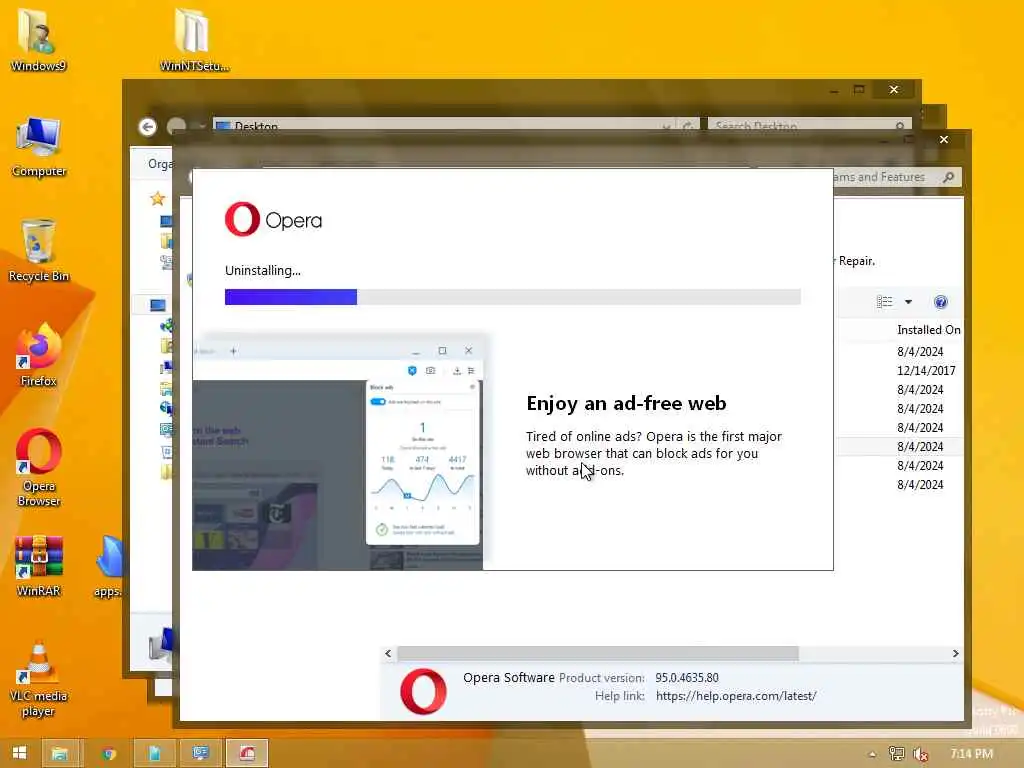1024x768 pixels.
Task: Click the Opera ad-blocker preview image
Action: tap(338, 452)
